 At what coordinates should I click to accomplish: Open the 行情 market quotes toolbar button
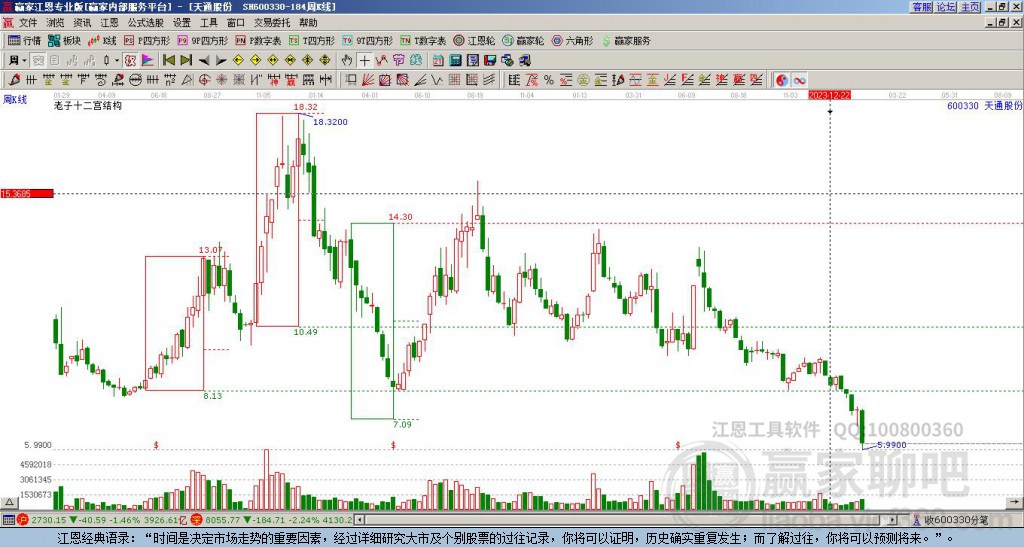(24, 40)
